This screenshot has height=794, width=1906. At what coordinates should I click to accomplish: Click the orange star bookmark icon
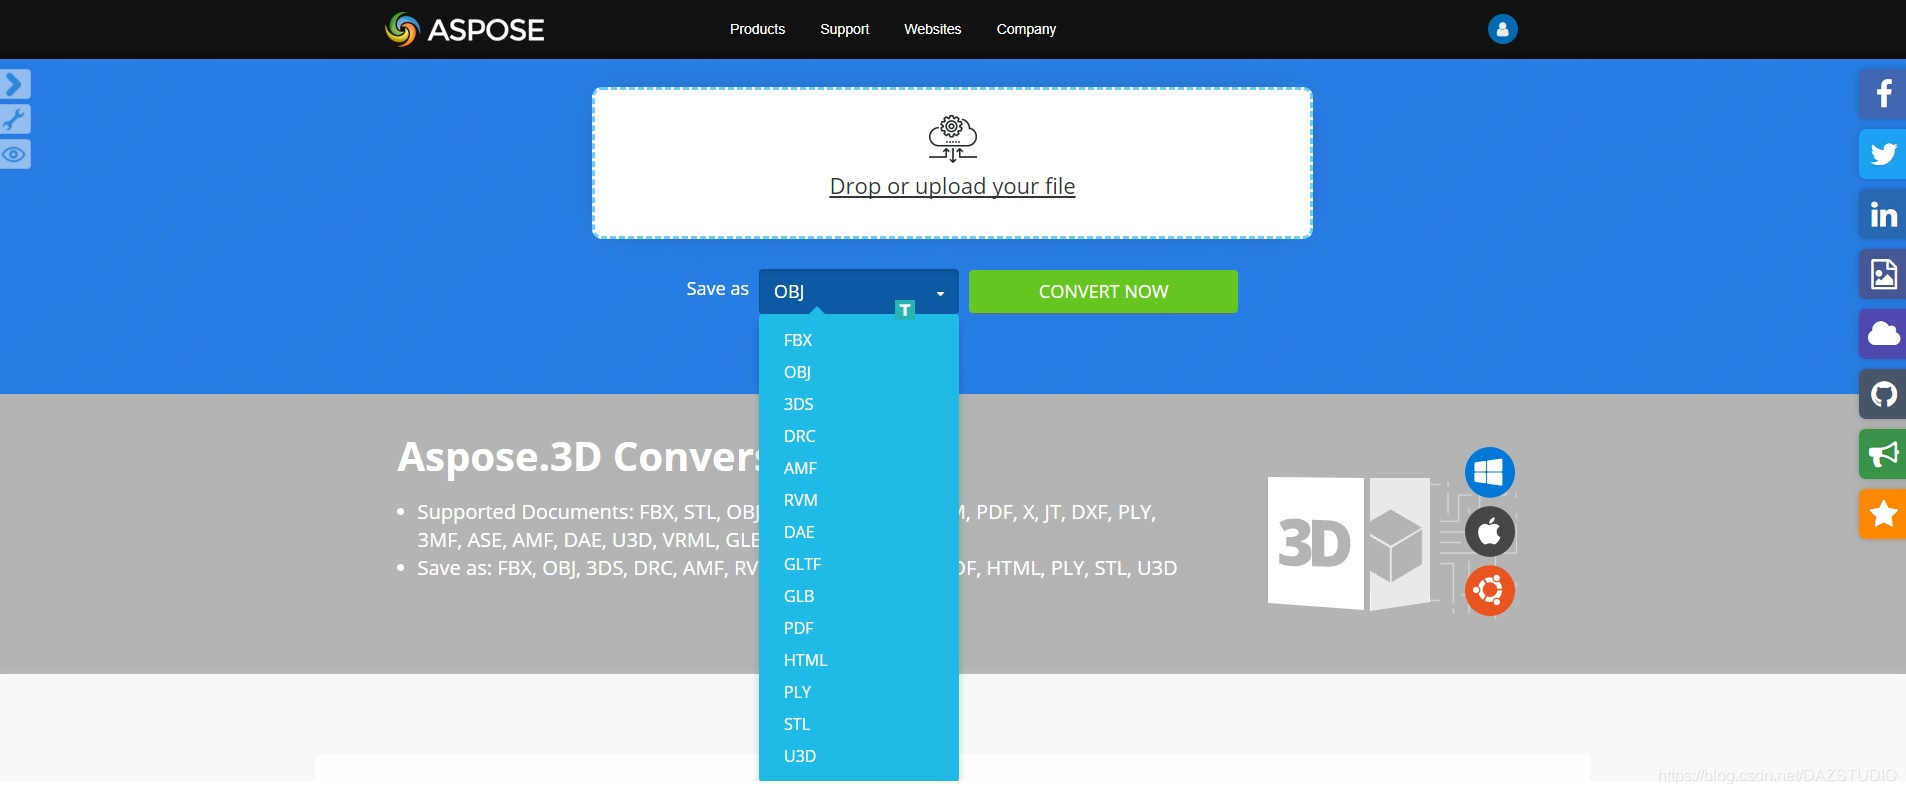[1883, 513]
